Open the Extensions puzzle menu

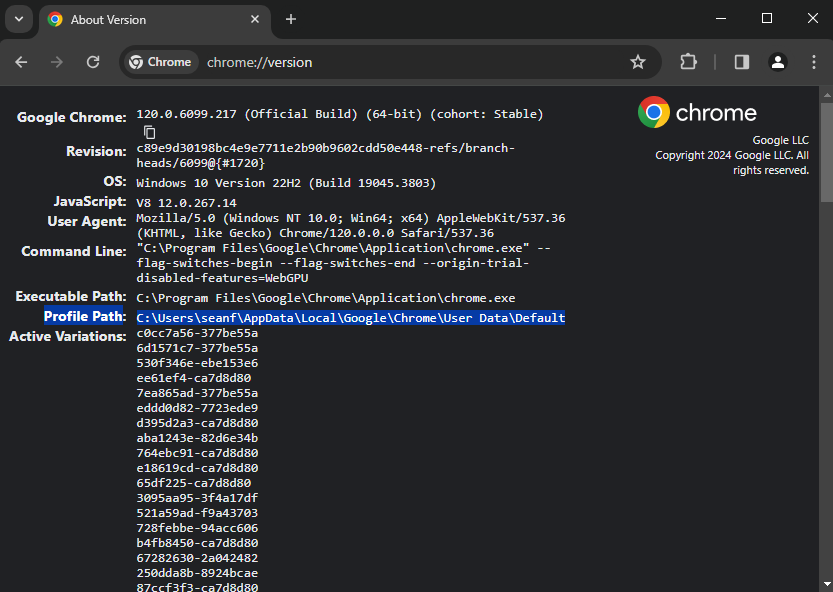pos(688,62)
